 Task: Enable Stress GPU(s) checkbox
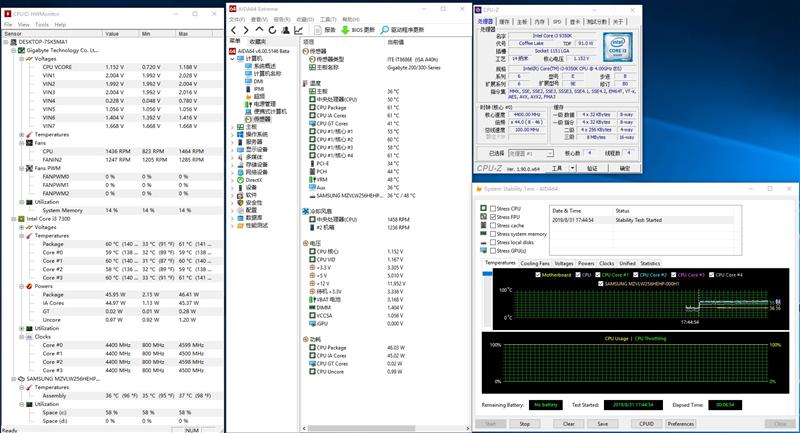493,250
